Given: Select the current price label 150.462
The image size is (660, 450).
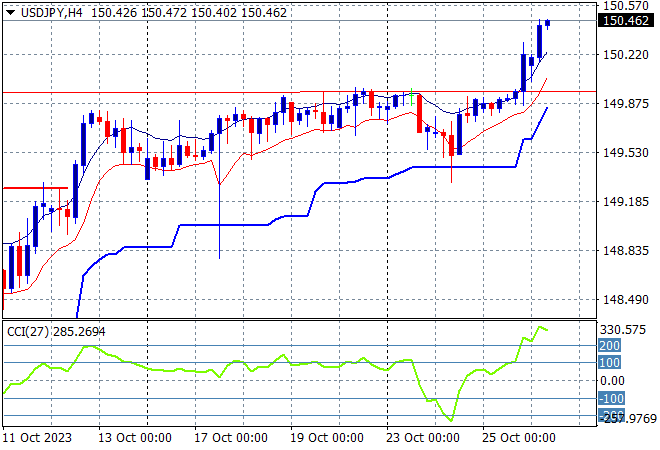Looking at the screenshot, I should [x=626, y=20].
